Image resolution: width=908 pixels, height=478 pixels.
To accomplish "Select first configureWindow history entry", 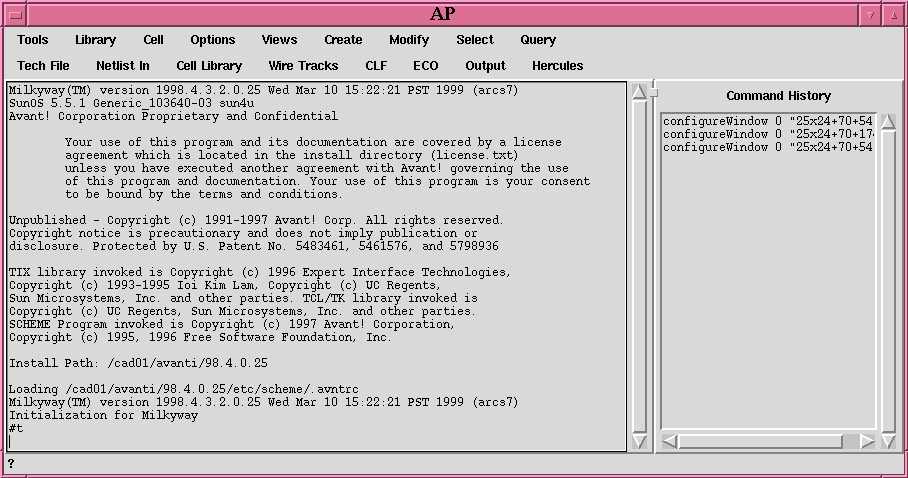I will pyautogui.click(x=768, y=121).
